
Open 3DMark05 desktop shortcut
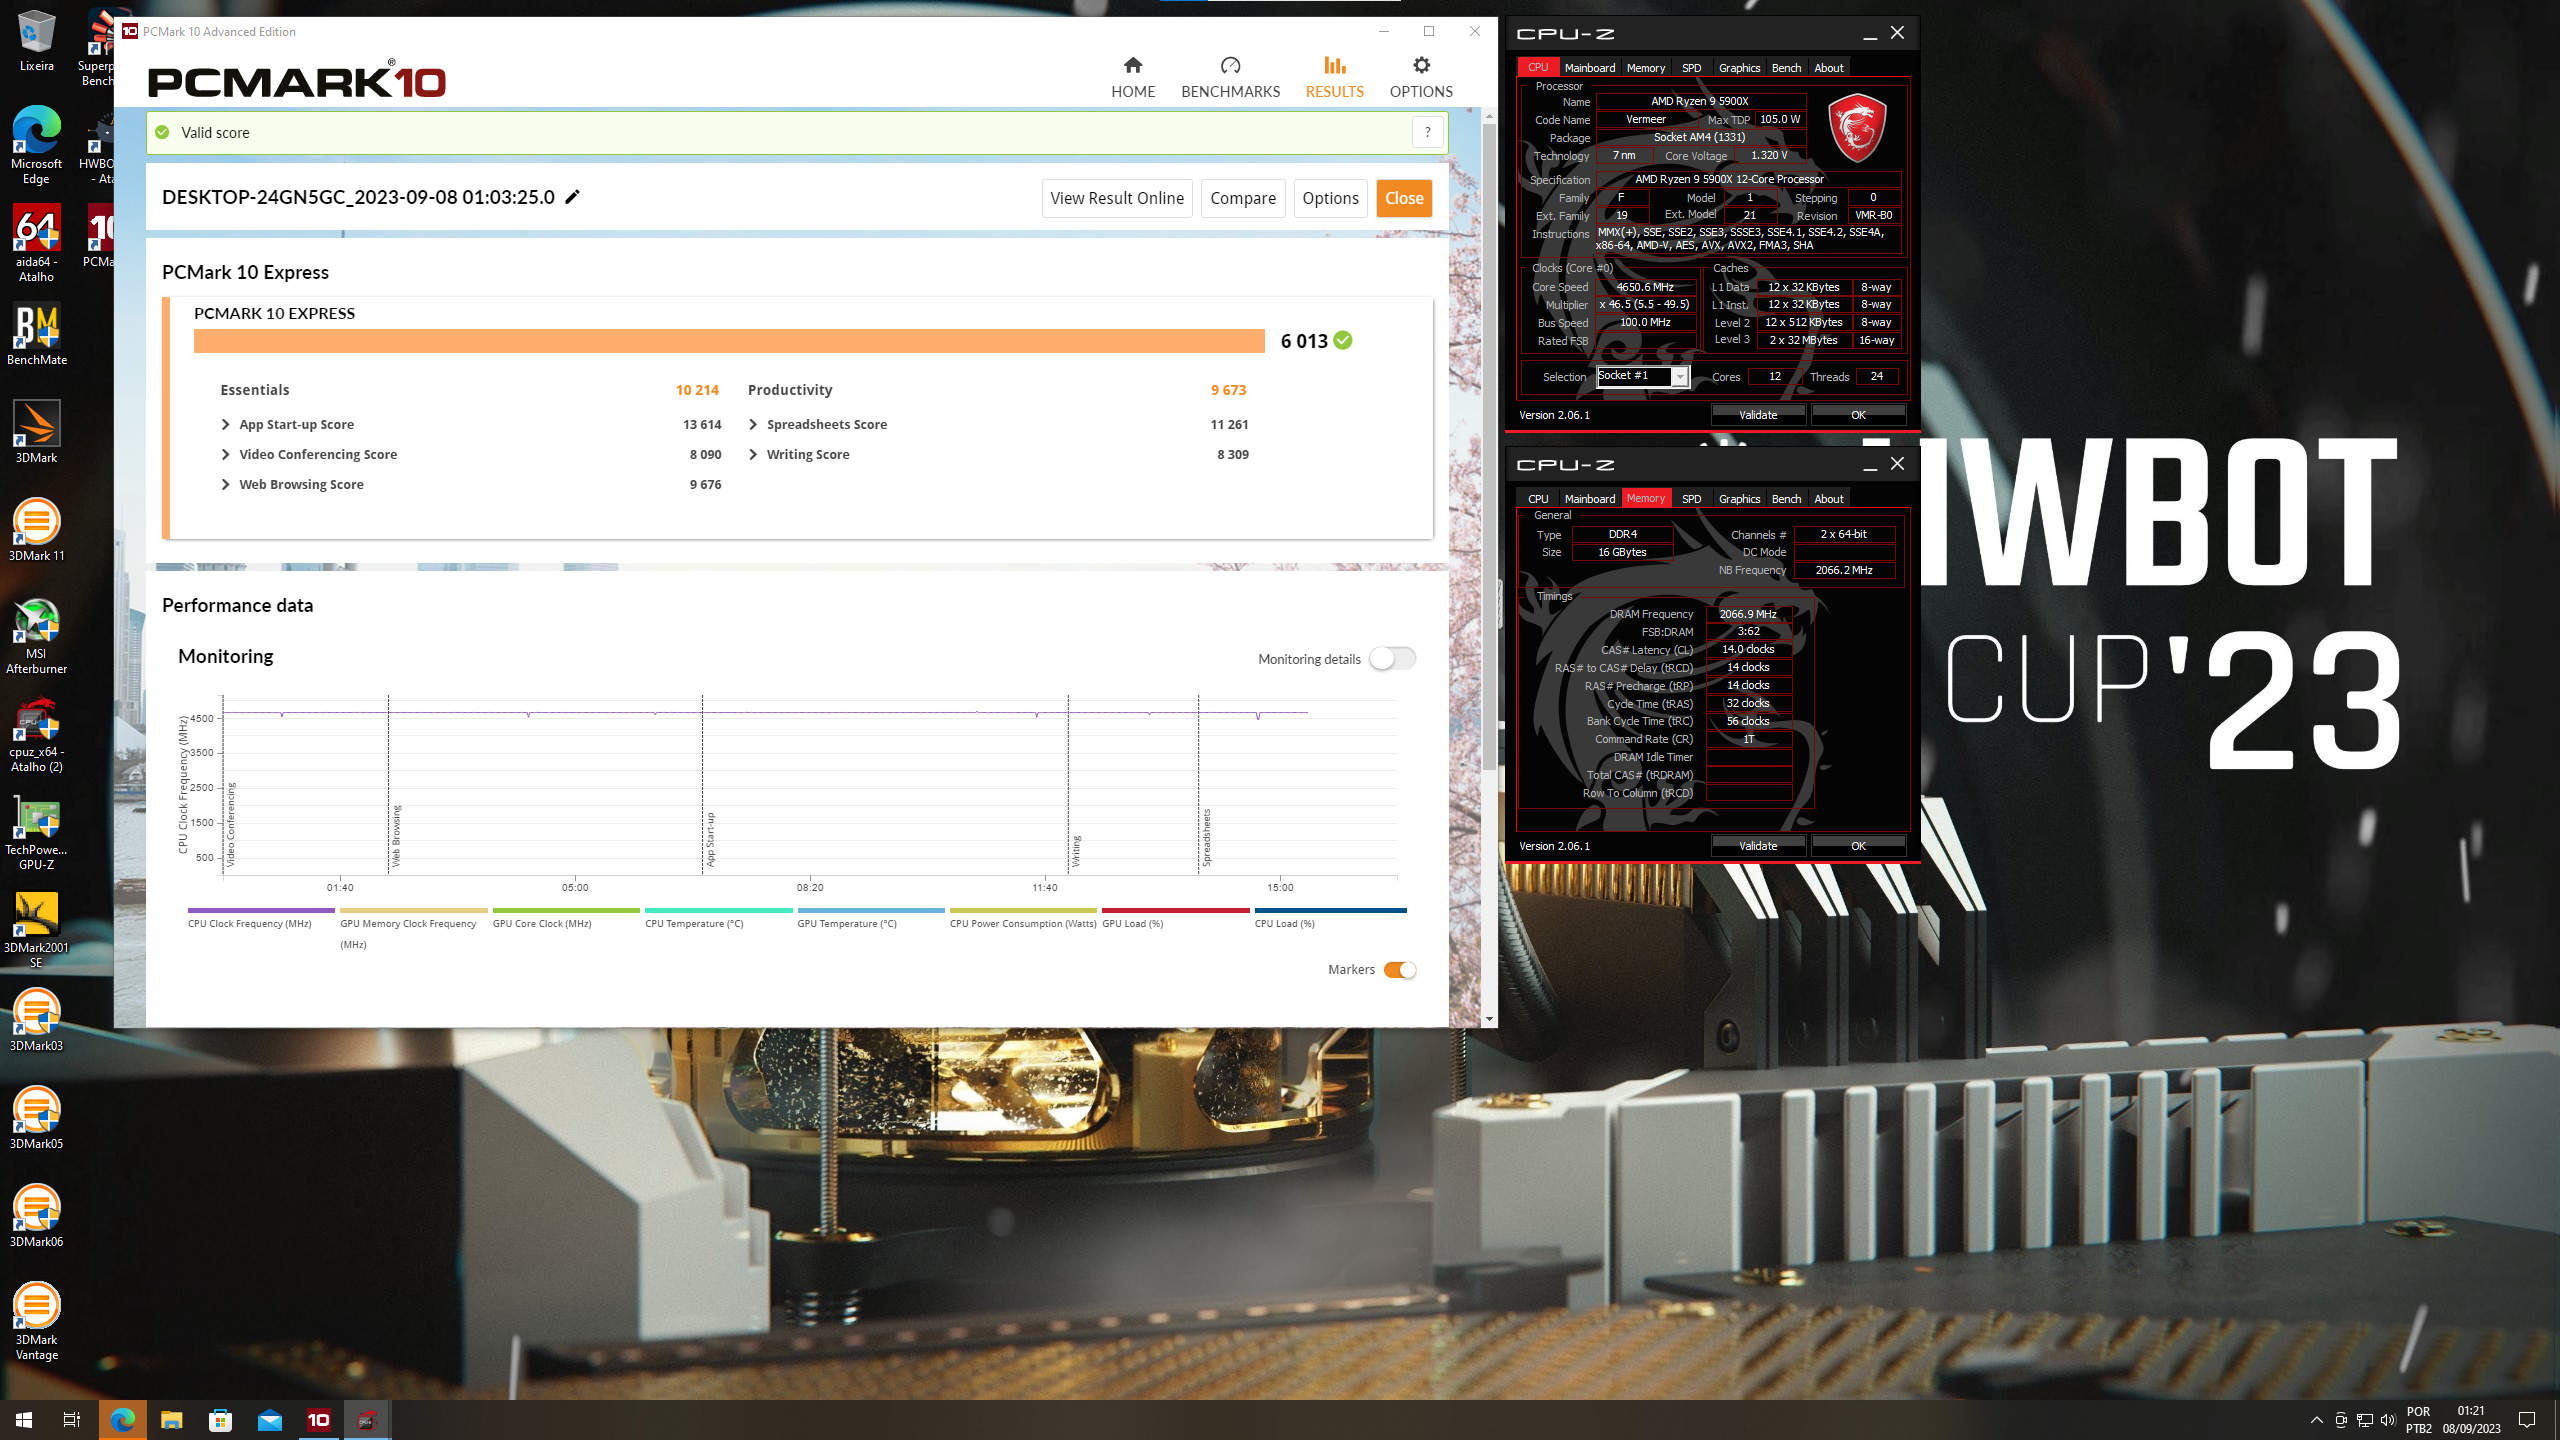36,1119
